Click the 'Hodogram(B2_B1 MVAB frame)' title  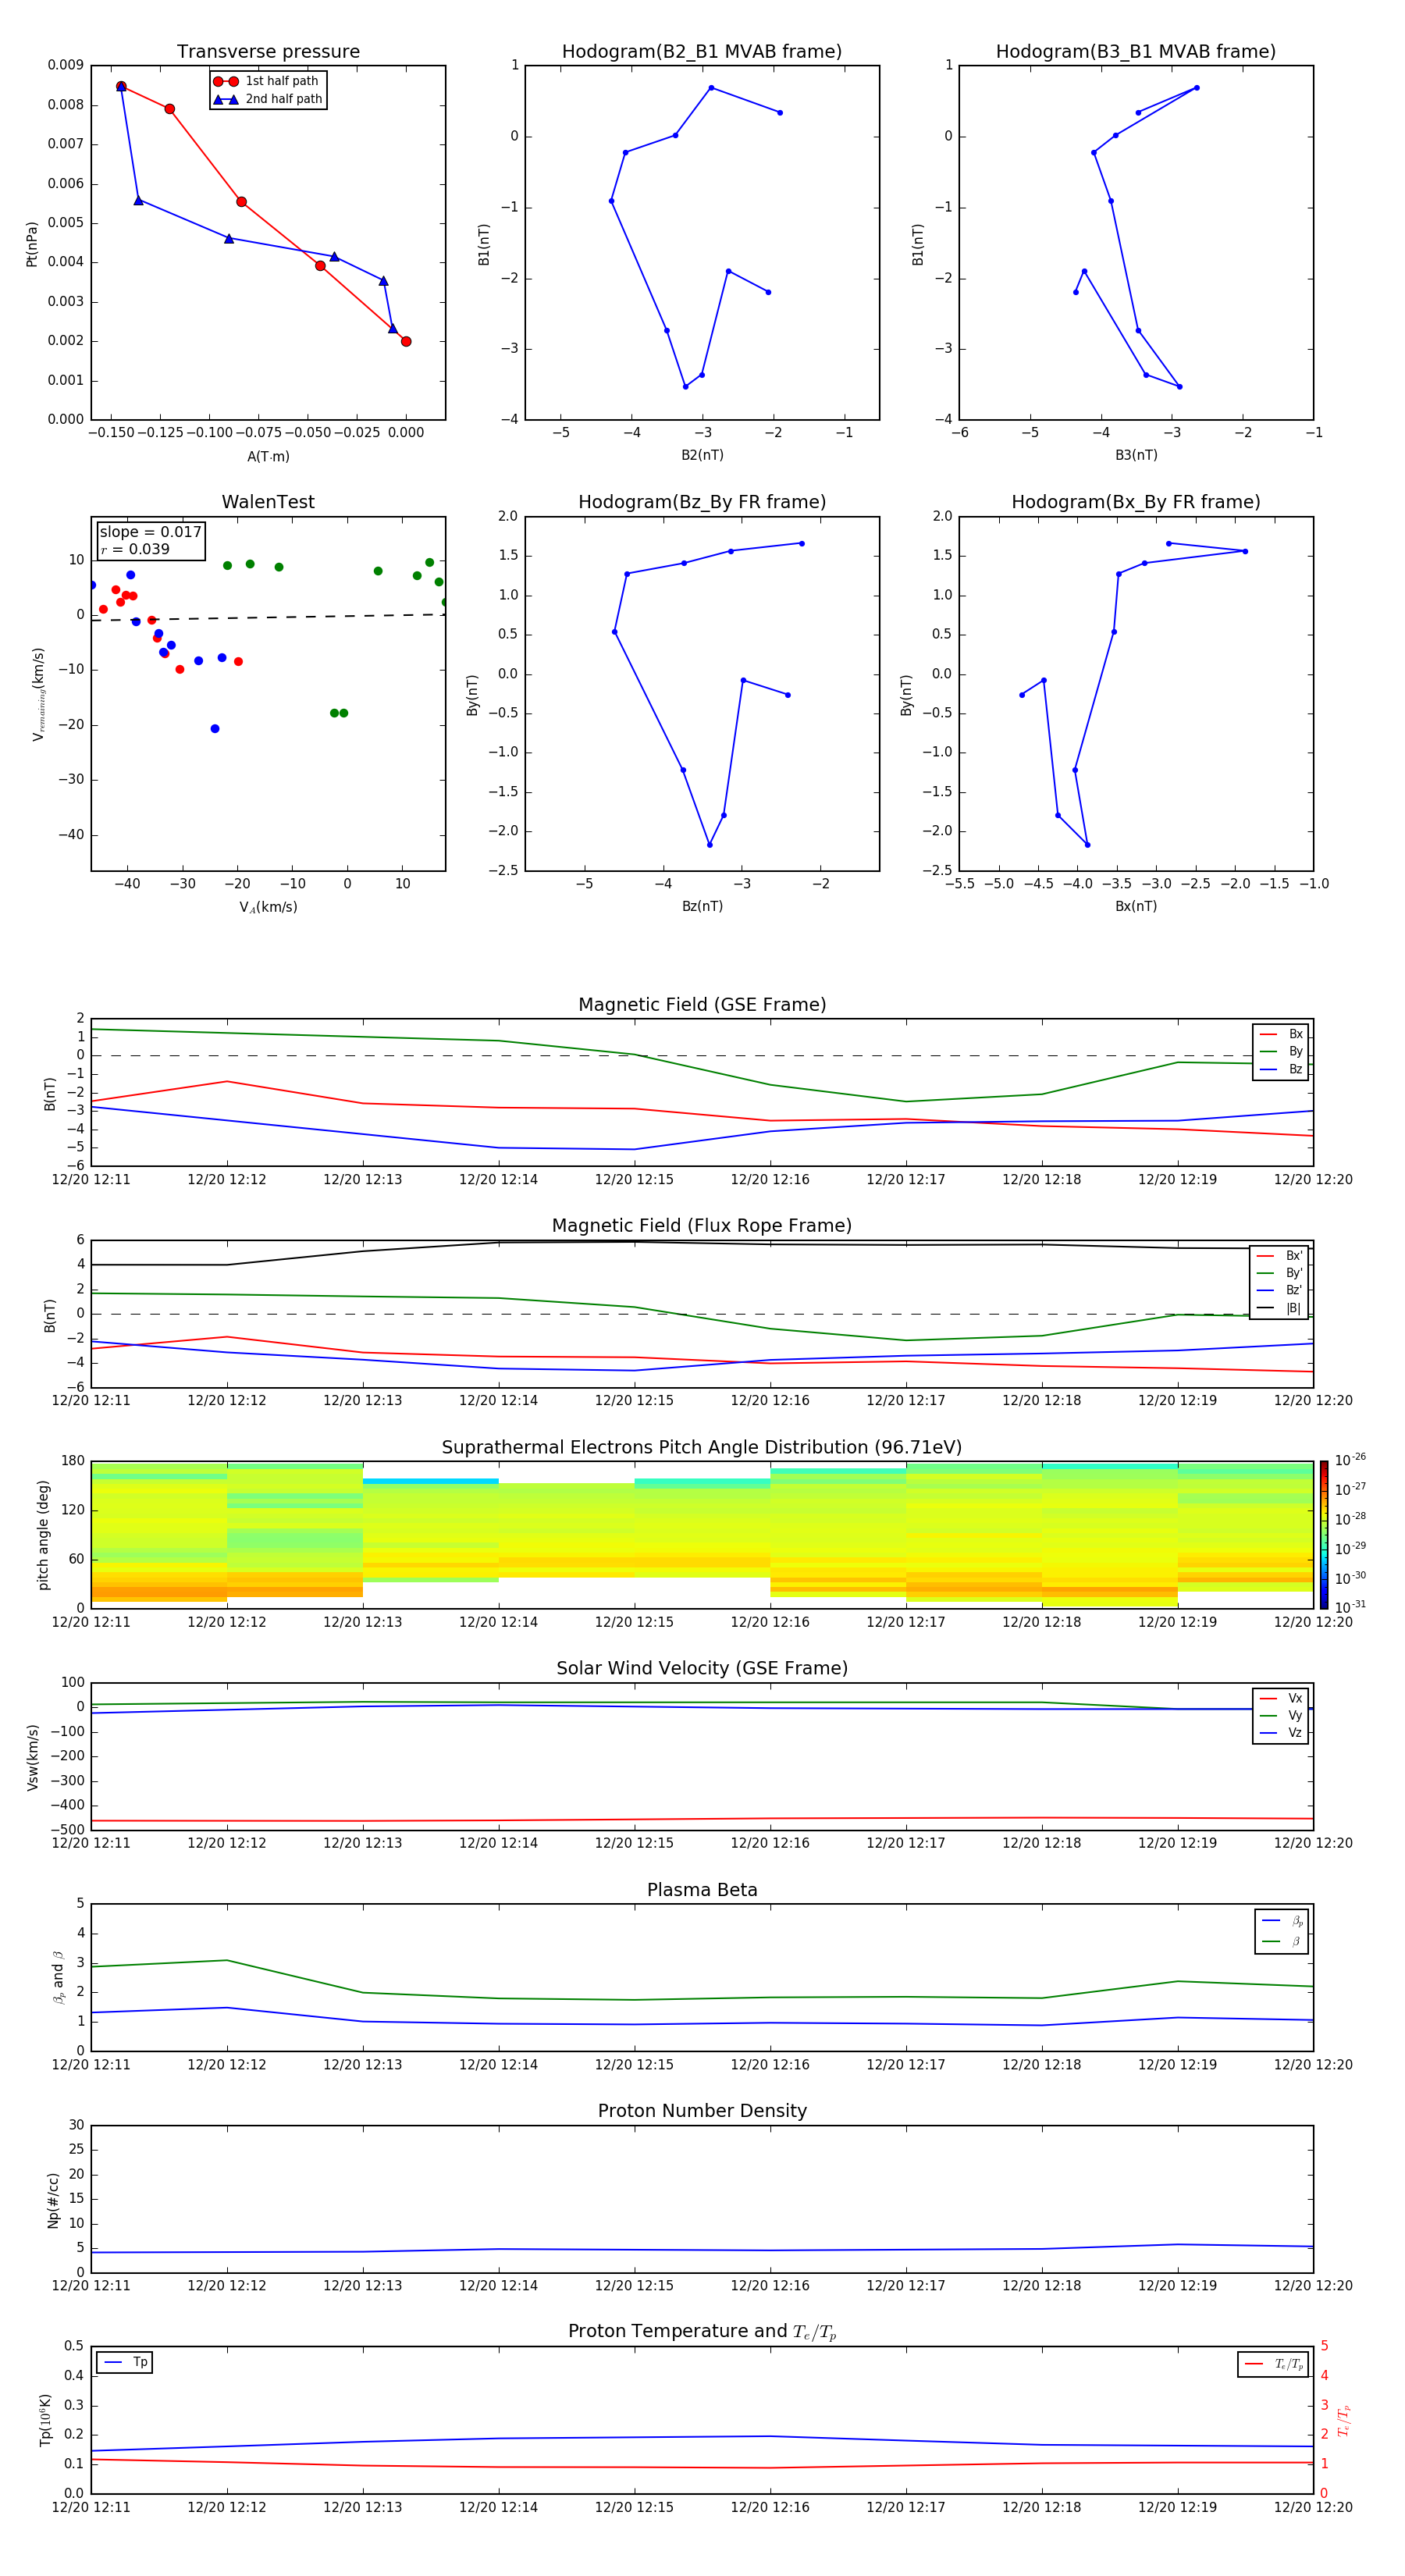pos(702,52)
